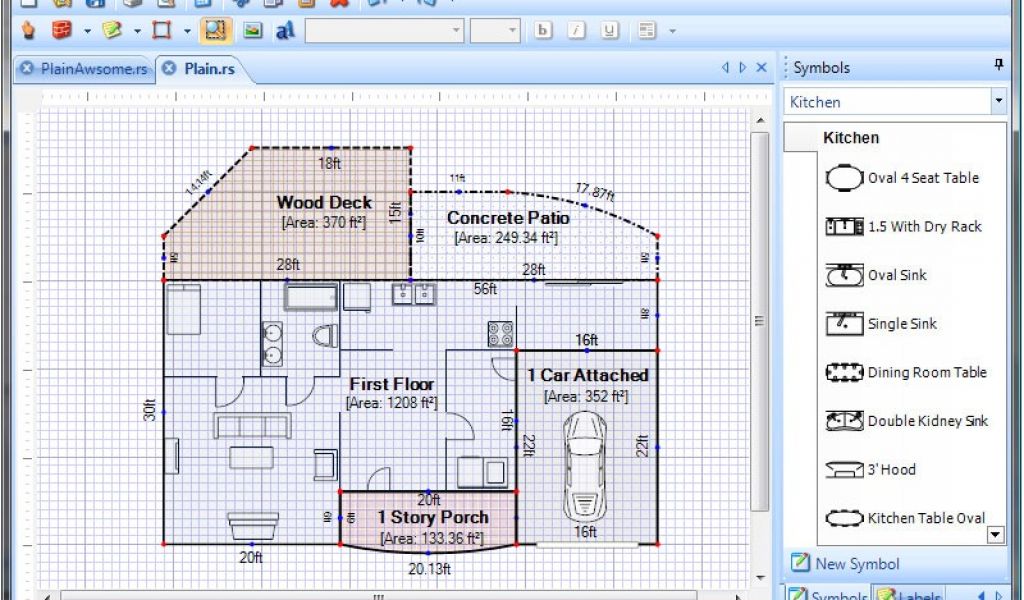Screen dimensions: 1024x600
Task: Toggle italic text formatting
Action: 576,30
